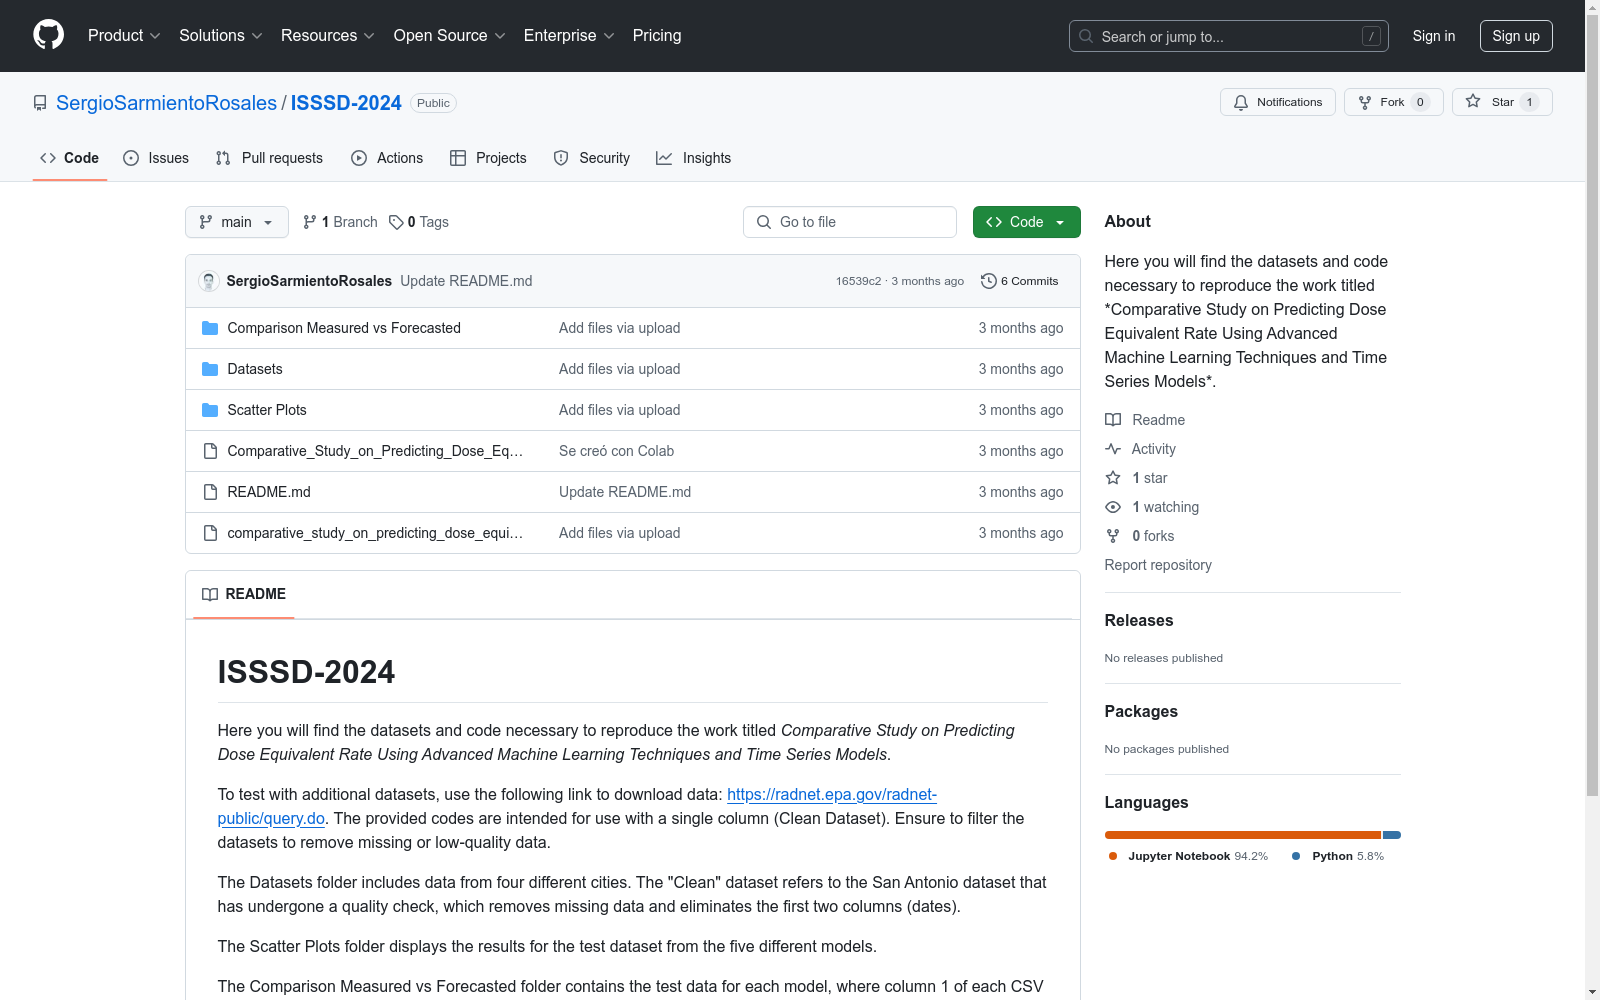Open the main branch selector dropdown
1600x1000 pixels.
[x=236, y=222]
